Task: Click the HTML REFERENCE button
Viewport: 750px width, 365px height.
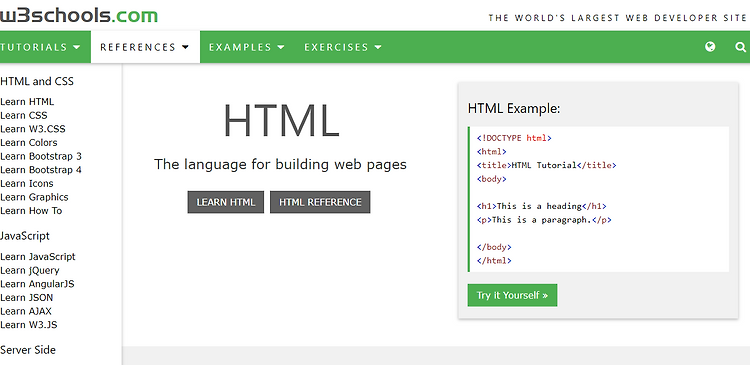Action: (x=320, y=202)
